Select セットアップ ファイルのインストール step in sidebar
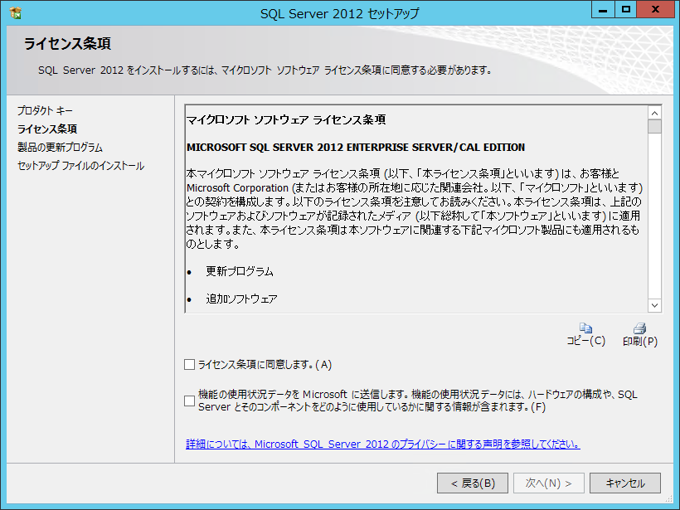 click(81, 166)
